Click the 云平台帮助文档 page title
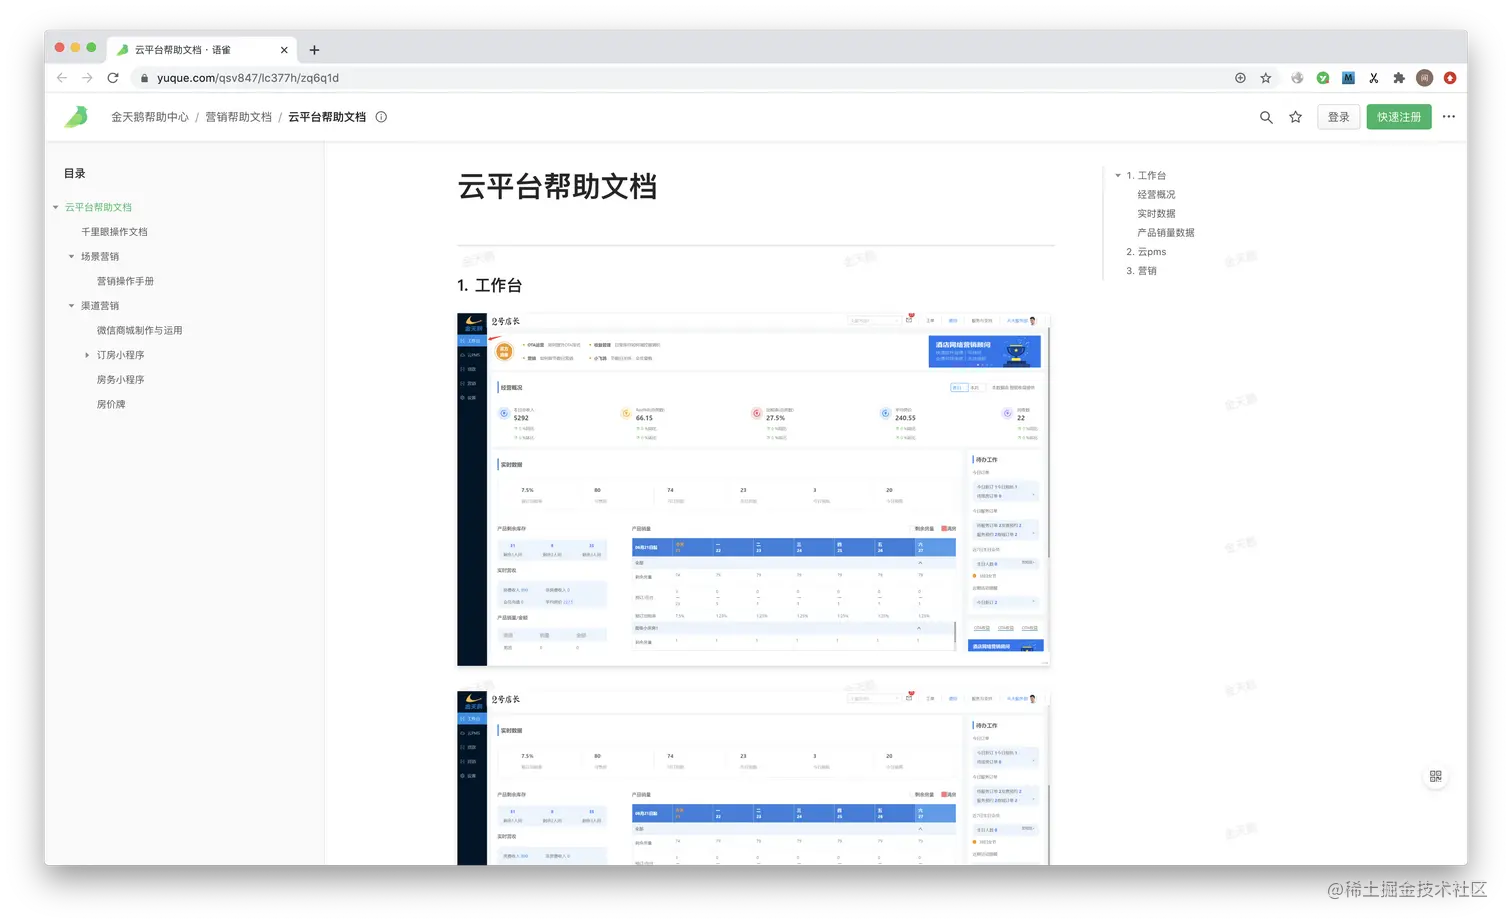 557,187
